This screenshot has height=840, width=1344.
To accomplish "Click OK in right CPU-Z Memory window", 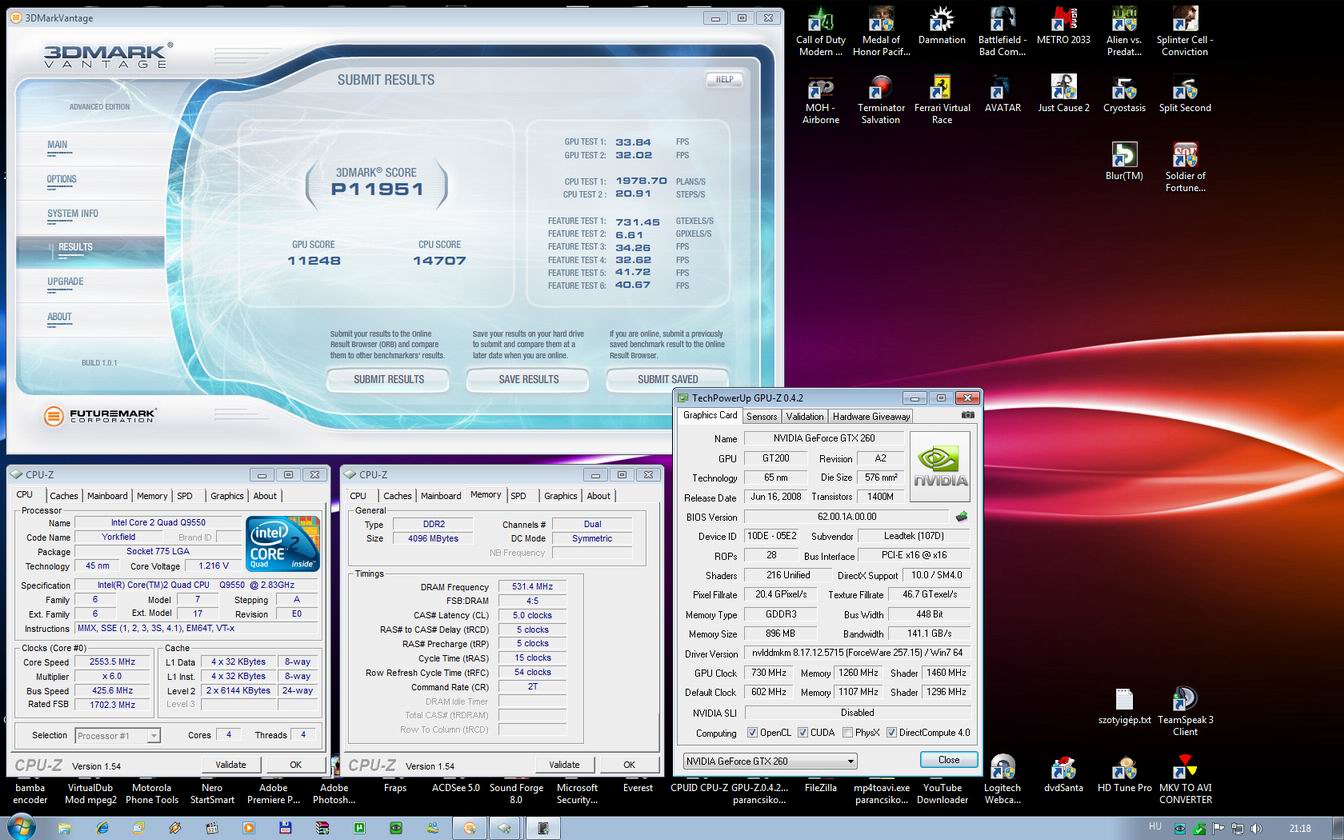I will (629, 764).
